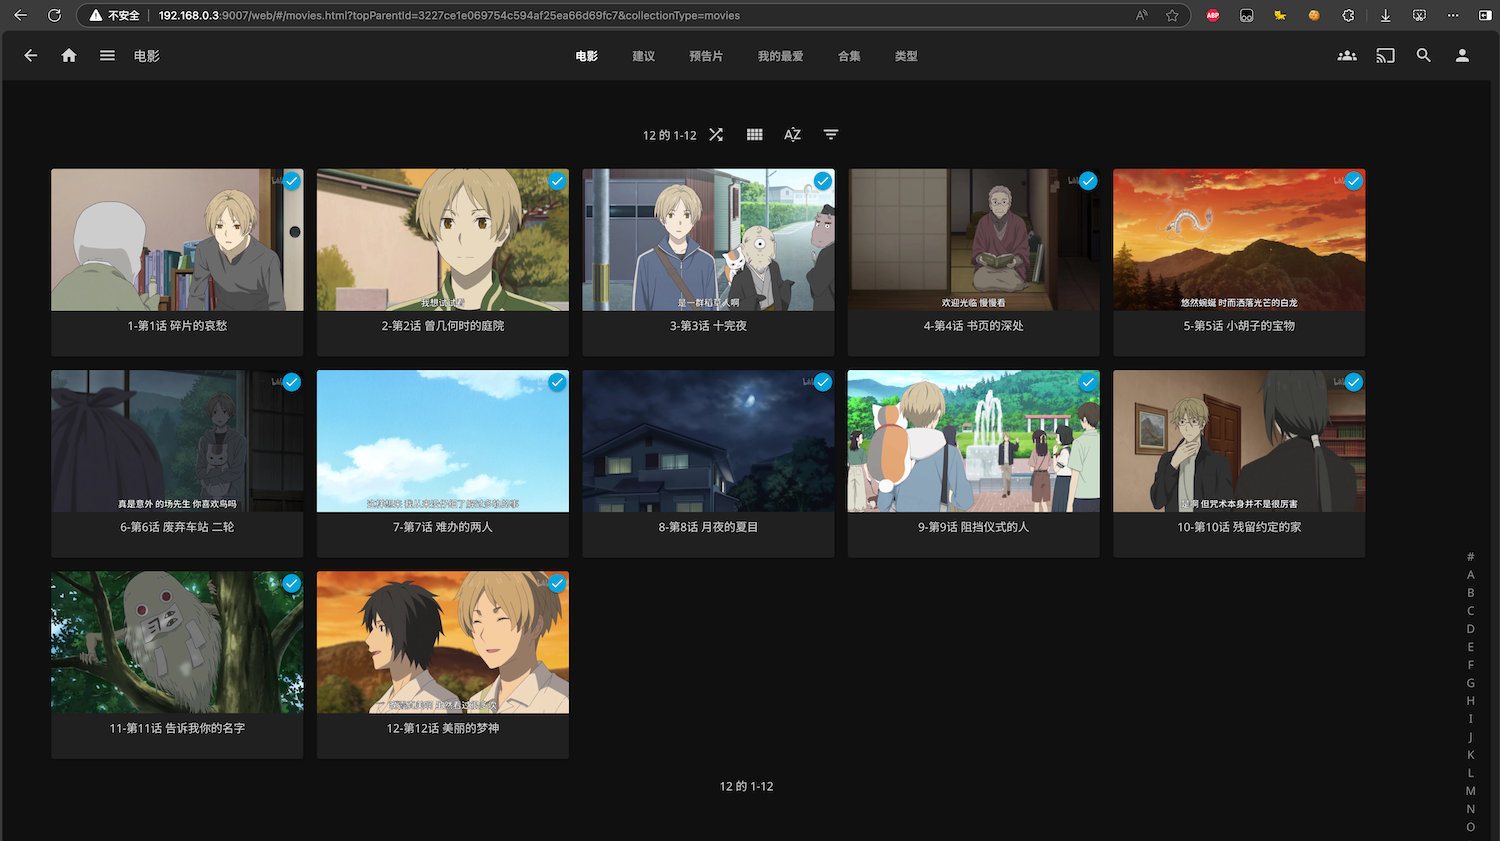Image resolution: width=1500 pixels, height=841 pixels.
Task: Open title link 9-第9话 阻挡仪式的人
Action: [974, 527]
